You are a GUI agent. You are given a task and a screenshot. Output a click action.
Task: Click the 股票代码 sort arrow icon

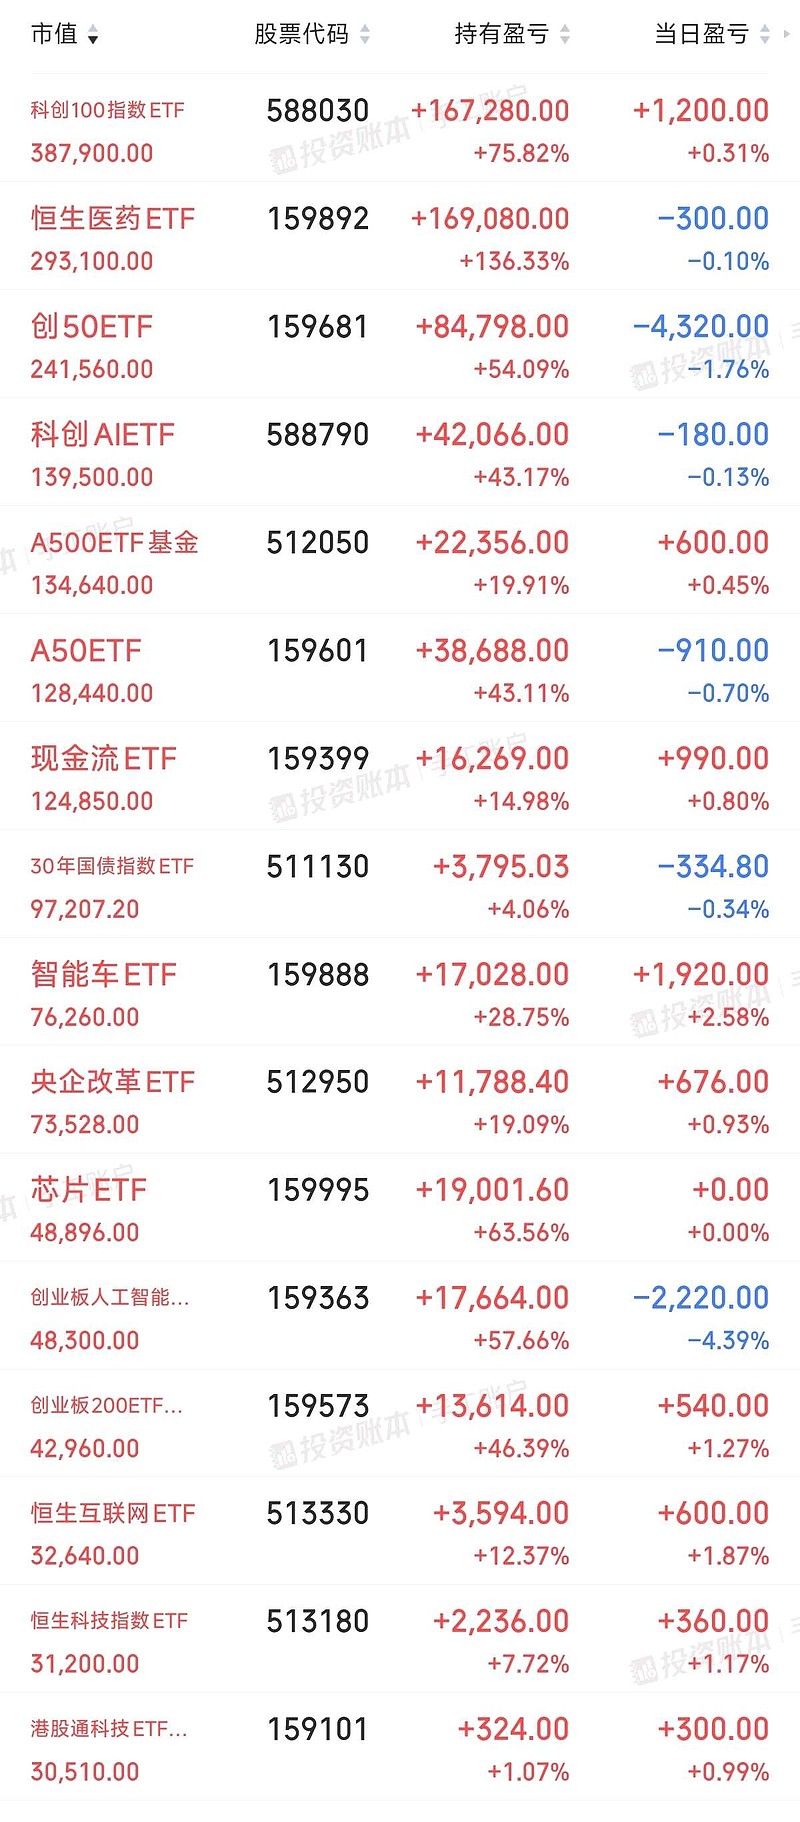click(365, 35)
